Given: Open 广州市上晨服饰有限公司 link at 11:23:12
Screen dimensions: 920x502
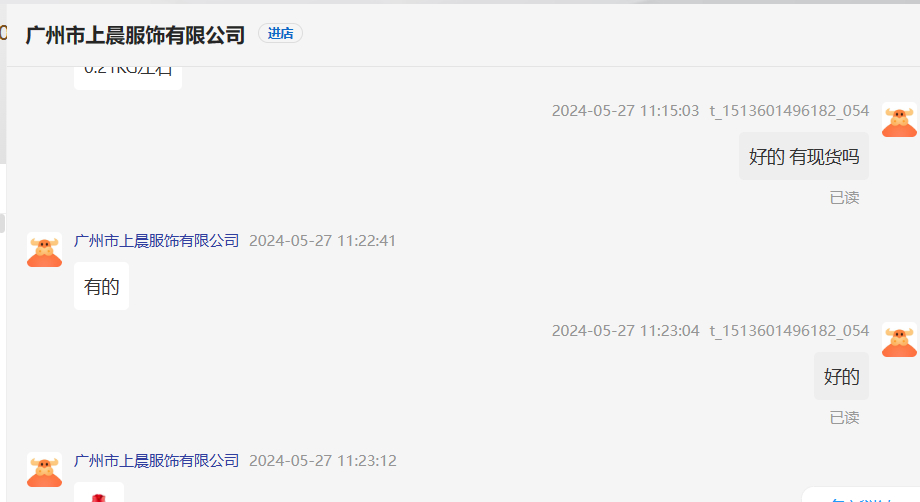Looking at the screenshot, I should (x=156, y=460).
